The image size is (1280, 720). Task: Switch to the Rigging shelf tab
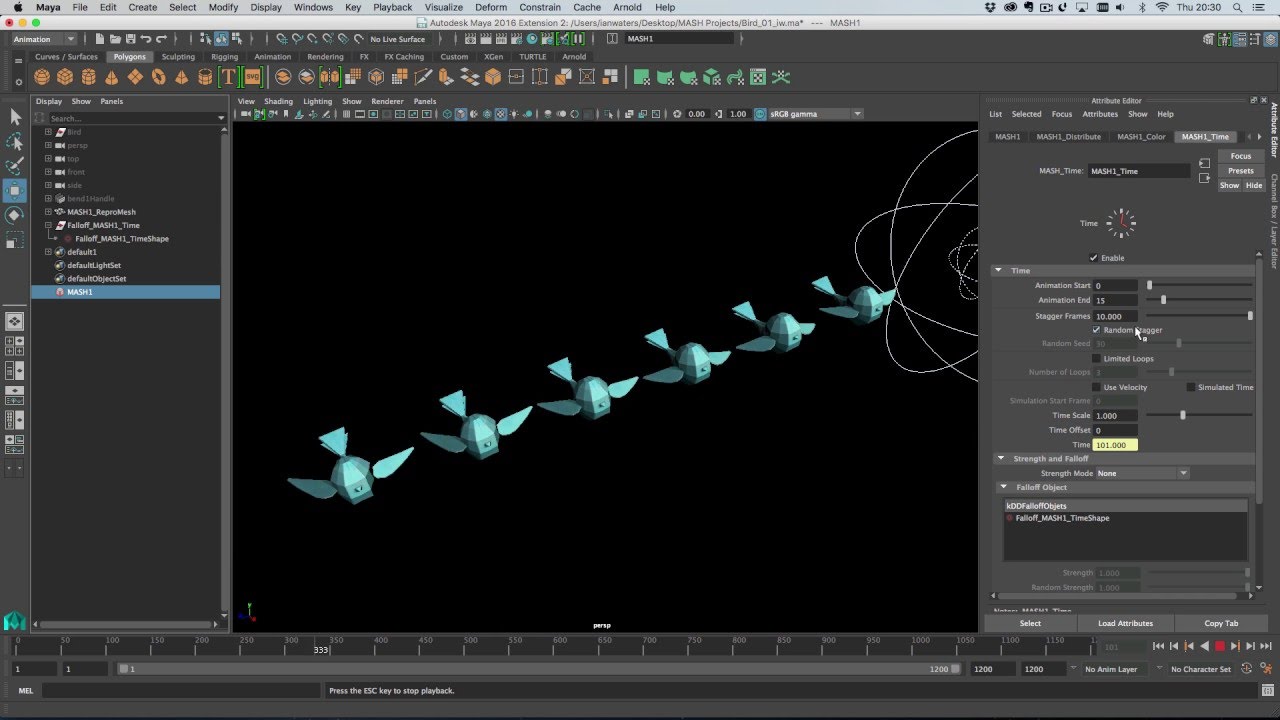[x=224, y=57]
